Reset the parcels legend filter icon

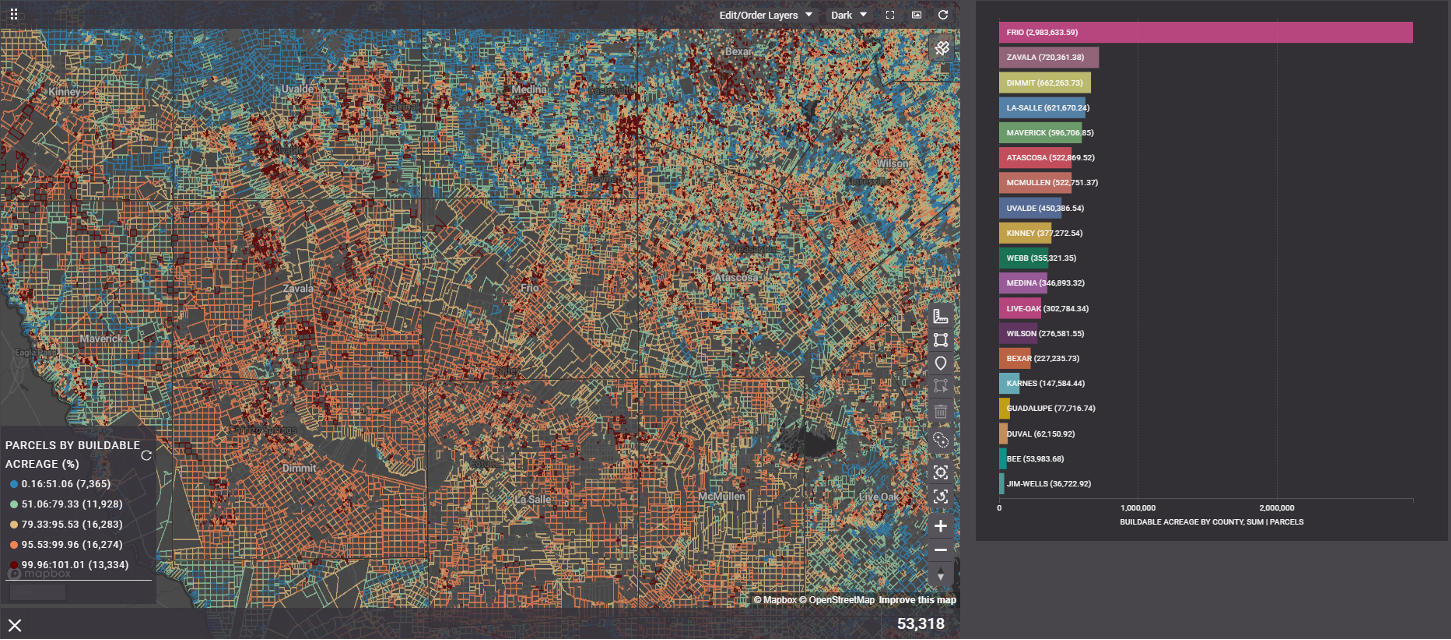tap(147, 455)
